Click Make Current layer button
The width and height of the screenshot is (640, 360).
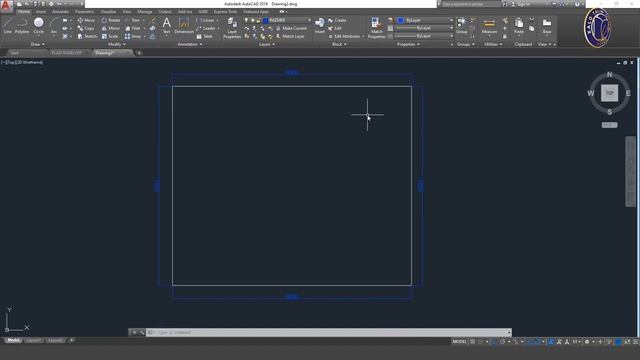[291, 28]
